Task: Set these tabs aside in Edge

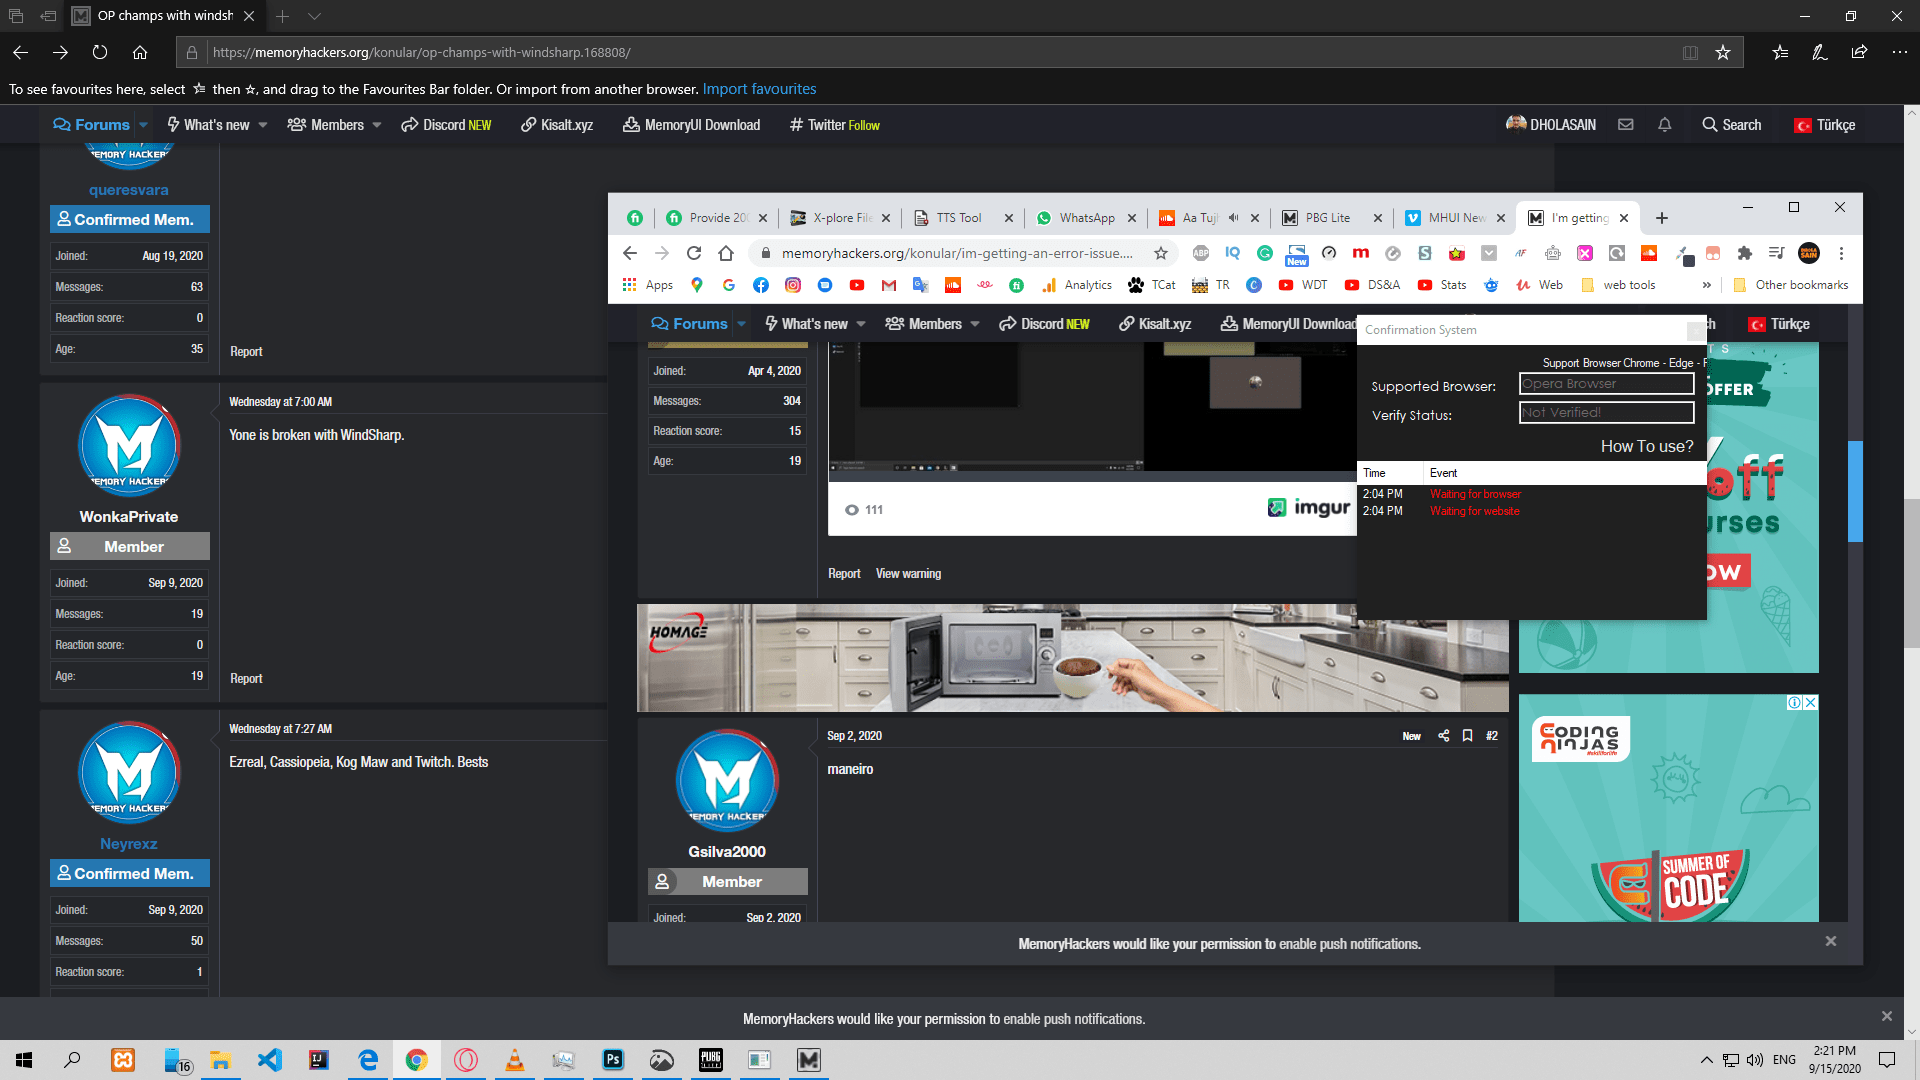Action: coord(48,16)
